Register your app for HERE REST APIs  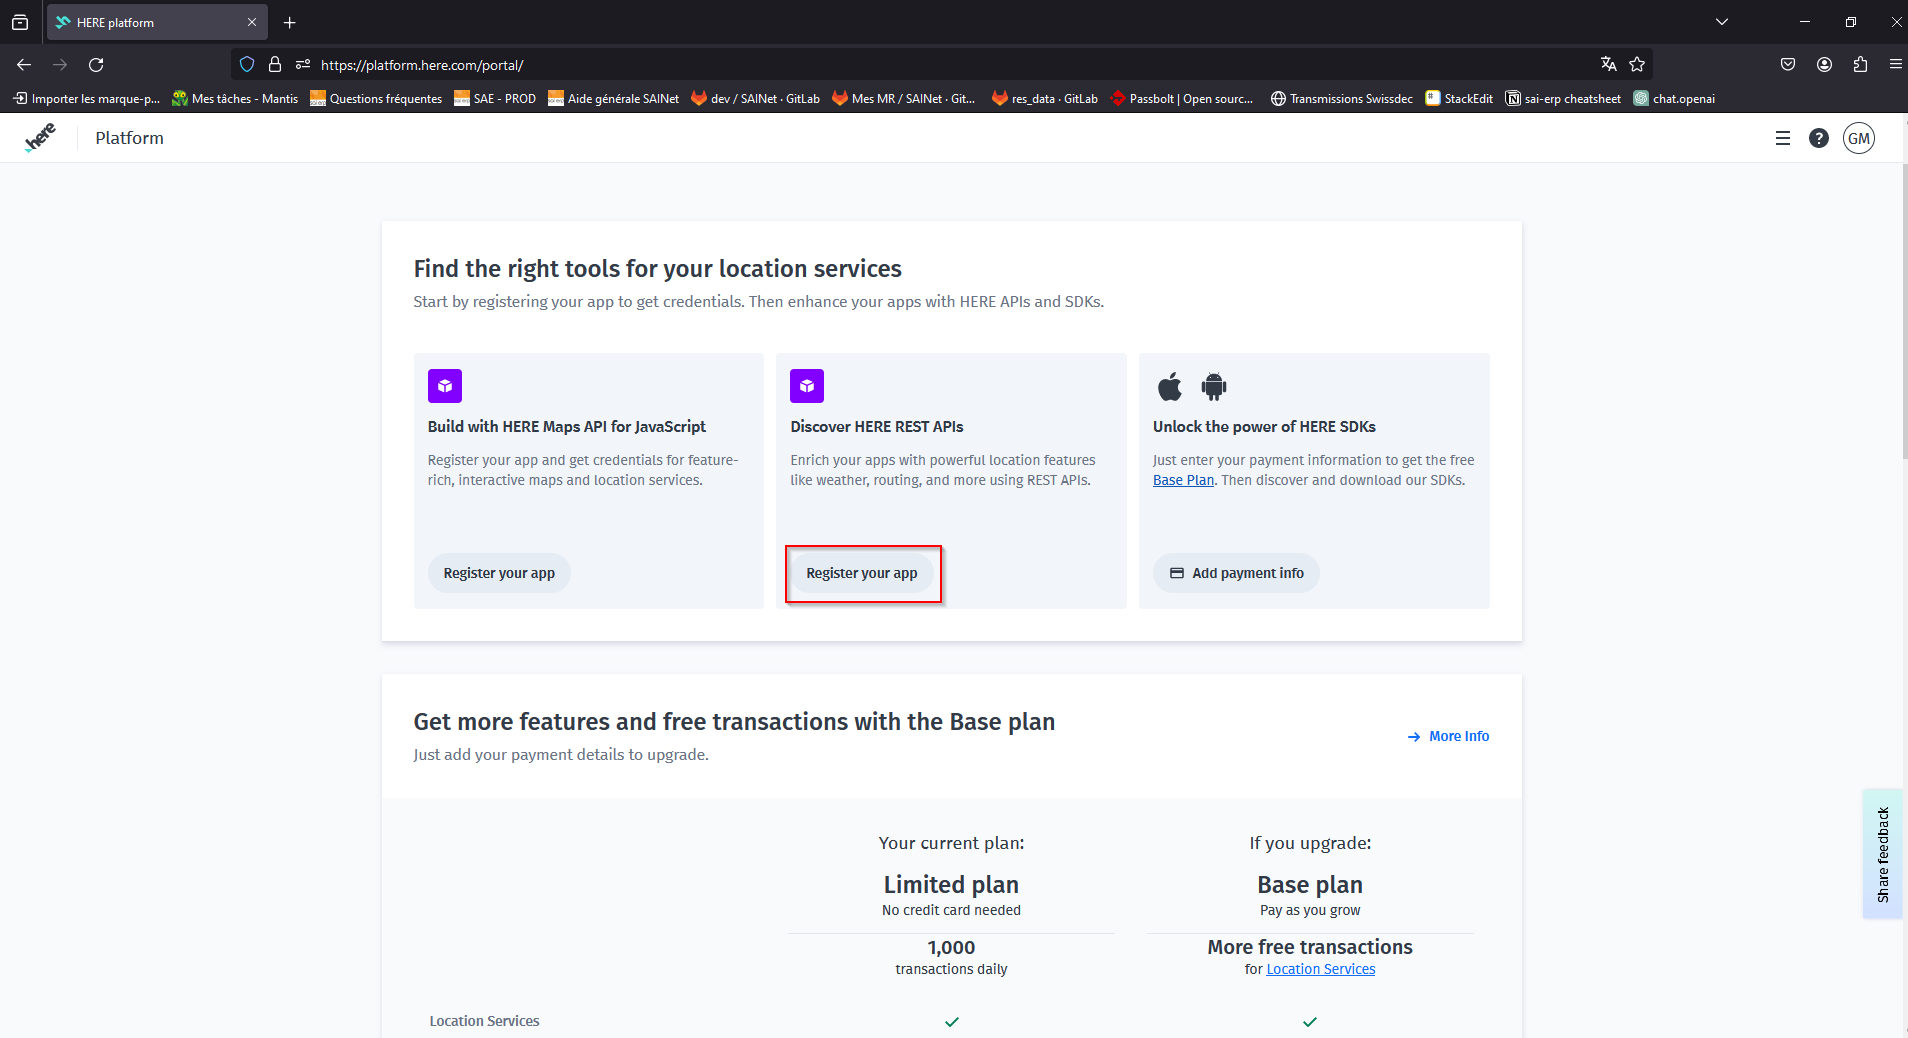862,573
